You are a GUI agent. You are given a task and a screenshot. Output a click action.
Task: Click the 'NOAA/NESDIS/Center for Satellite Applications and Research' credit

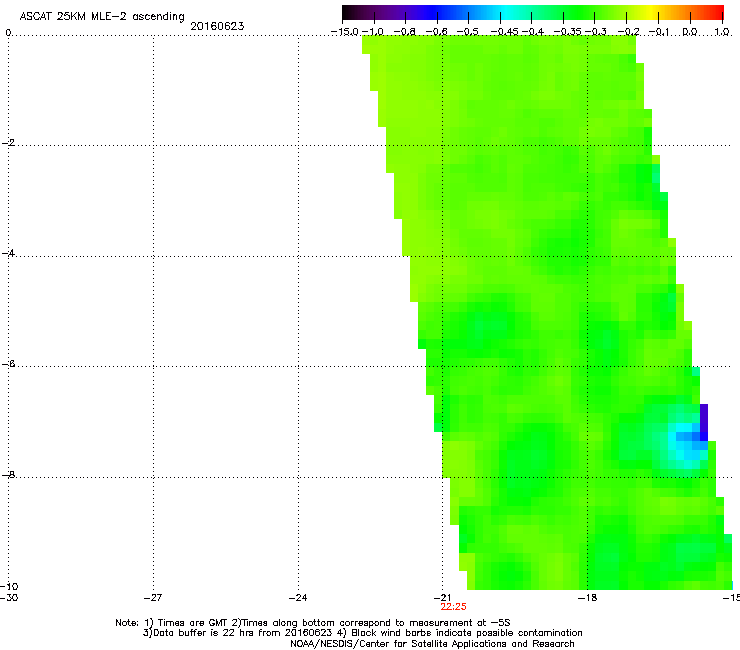[432, 644]
